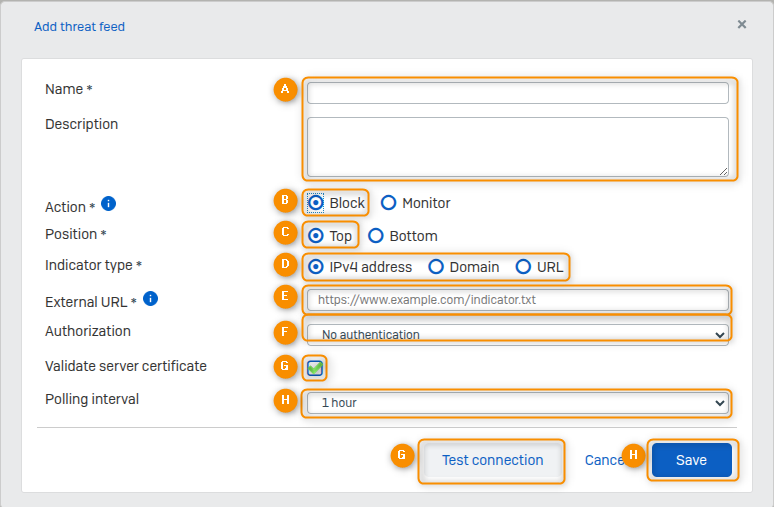
Task: Open the Authorization dropdown
Action: click(517, 334)
